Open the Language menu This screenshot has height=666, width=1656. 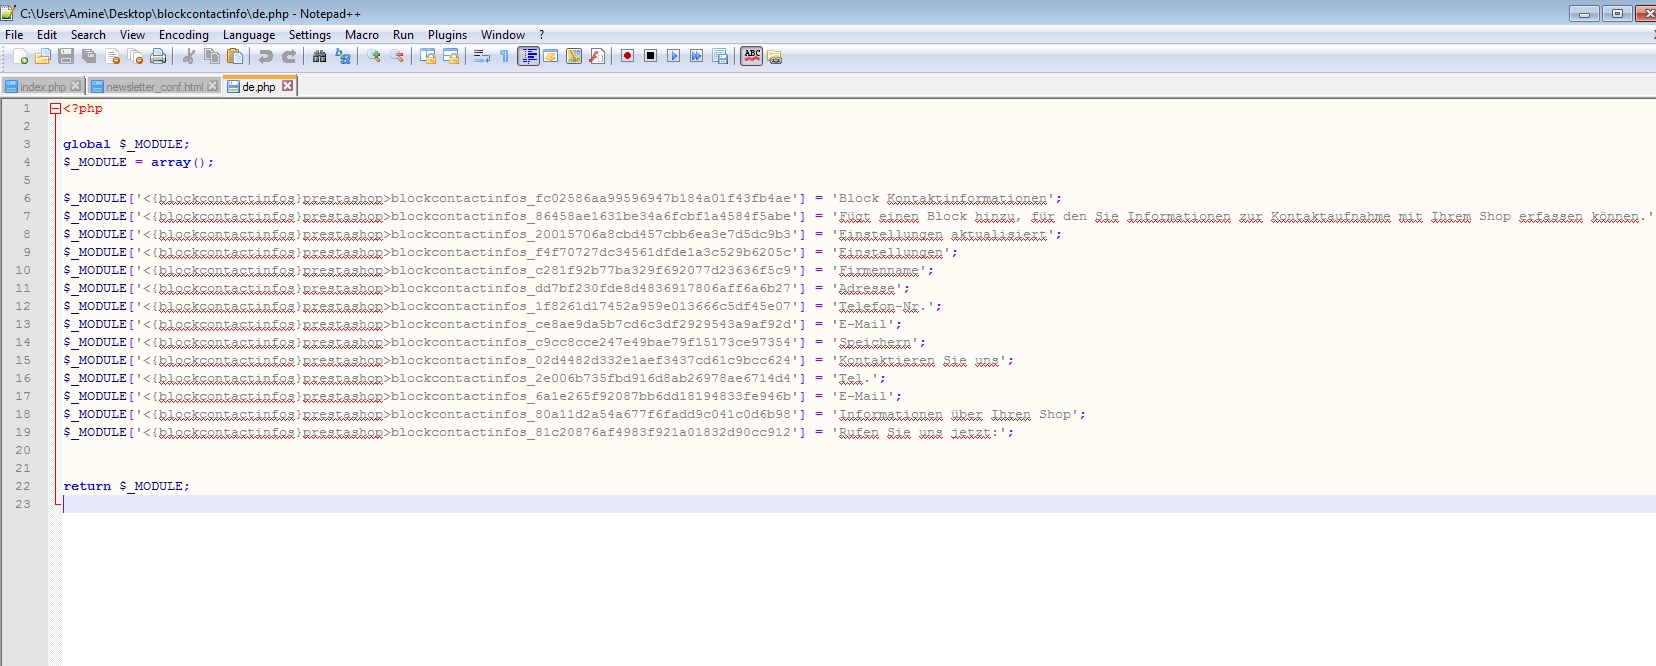(249, 35)
